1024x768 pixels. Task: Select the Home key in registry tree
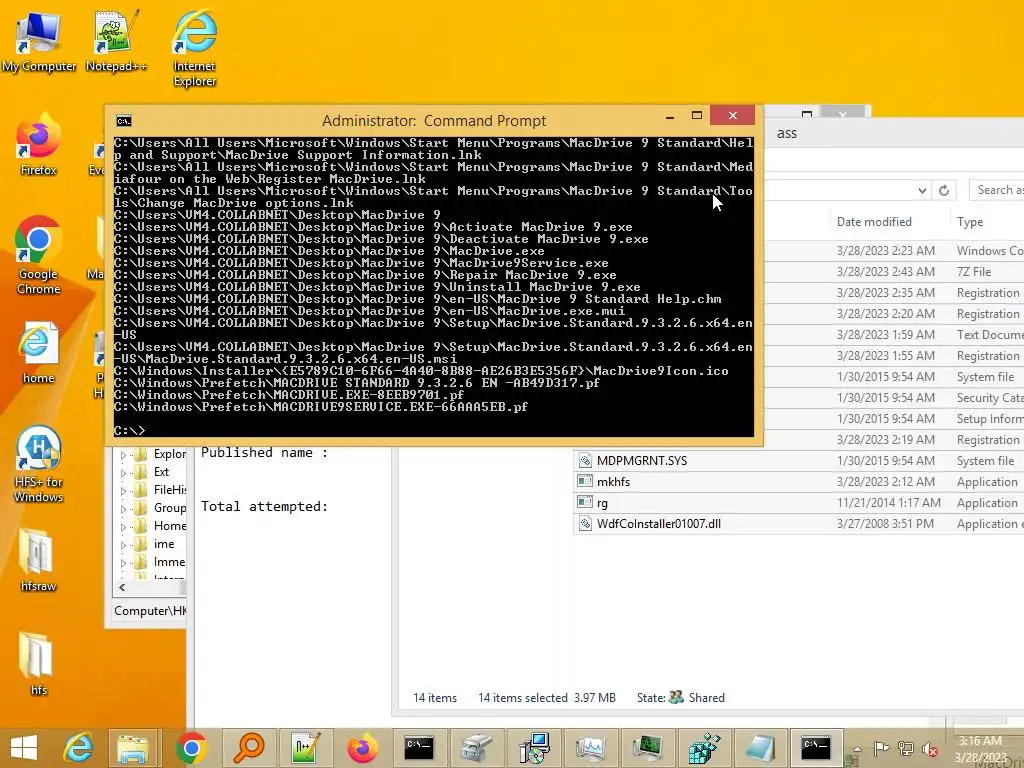pyautogui.click(x=170, y=526)
